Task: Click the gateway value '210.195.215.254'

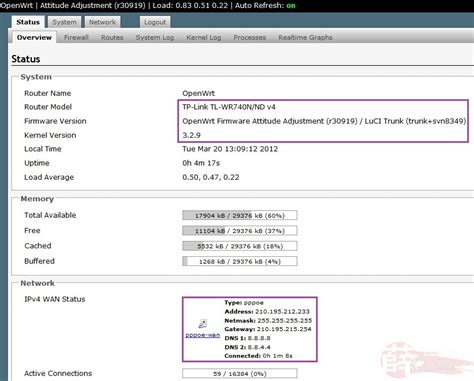Action: 284,329
